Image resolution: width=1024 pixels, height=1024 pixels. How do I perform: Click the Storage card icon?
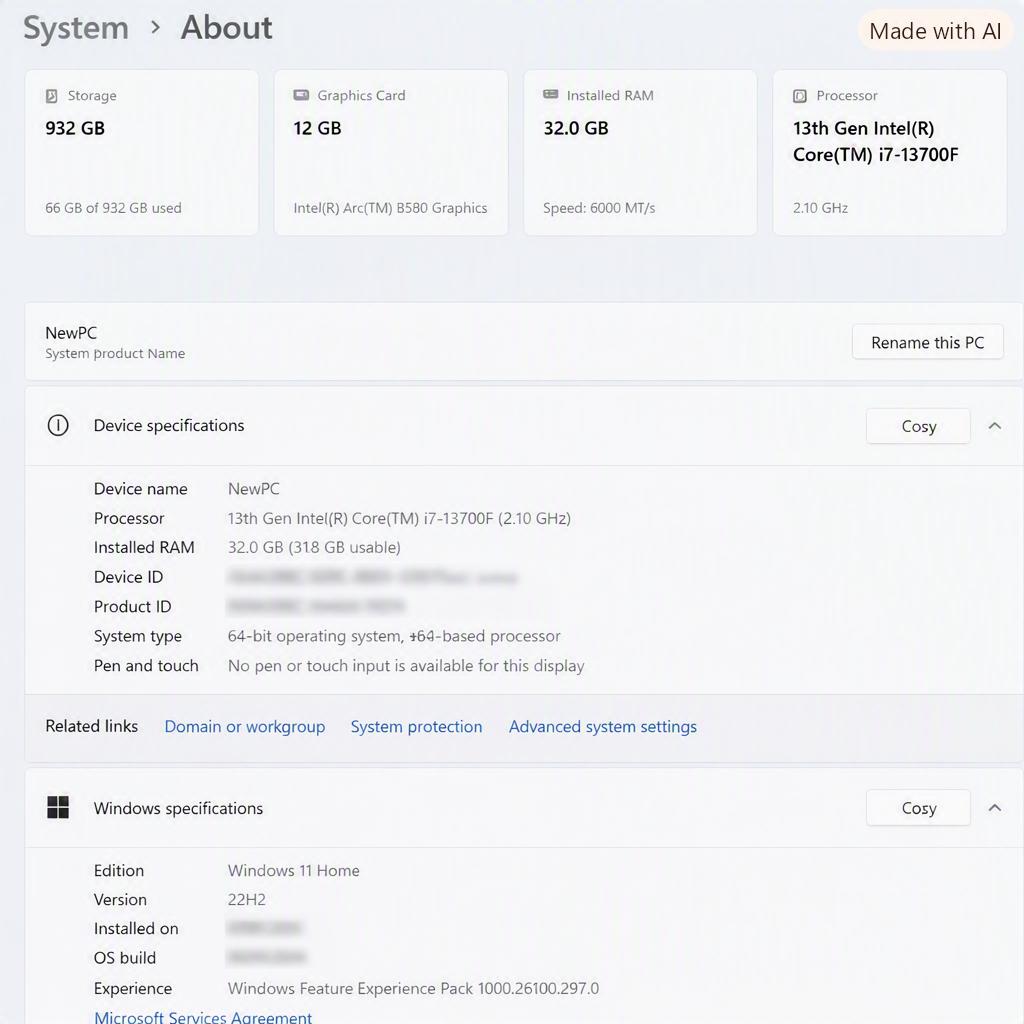tap(52, 96)
